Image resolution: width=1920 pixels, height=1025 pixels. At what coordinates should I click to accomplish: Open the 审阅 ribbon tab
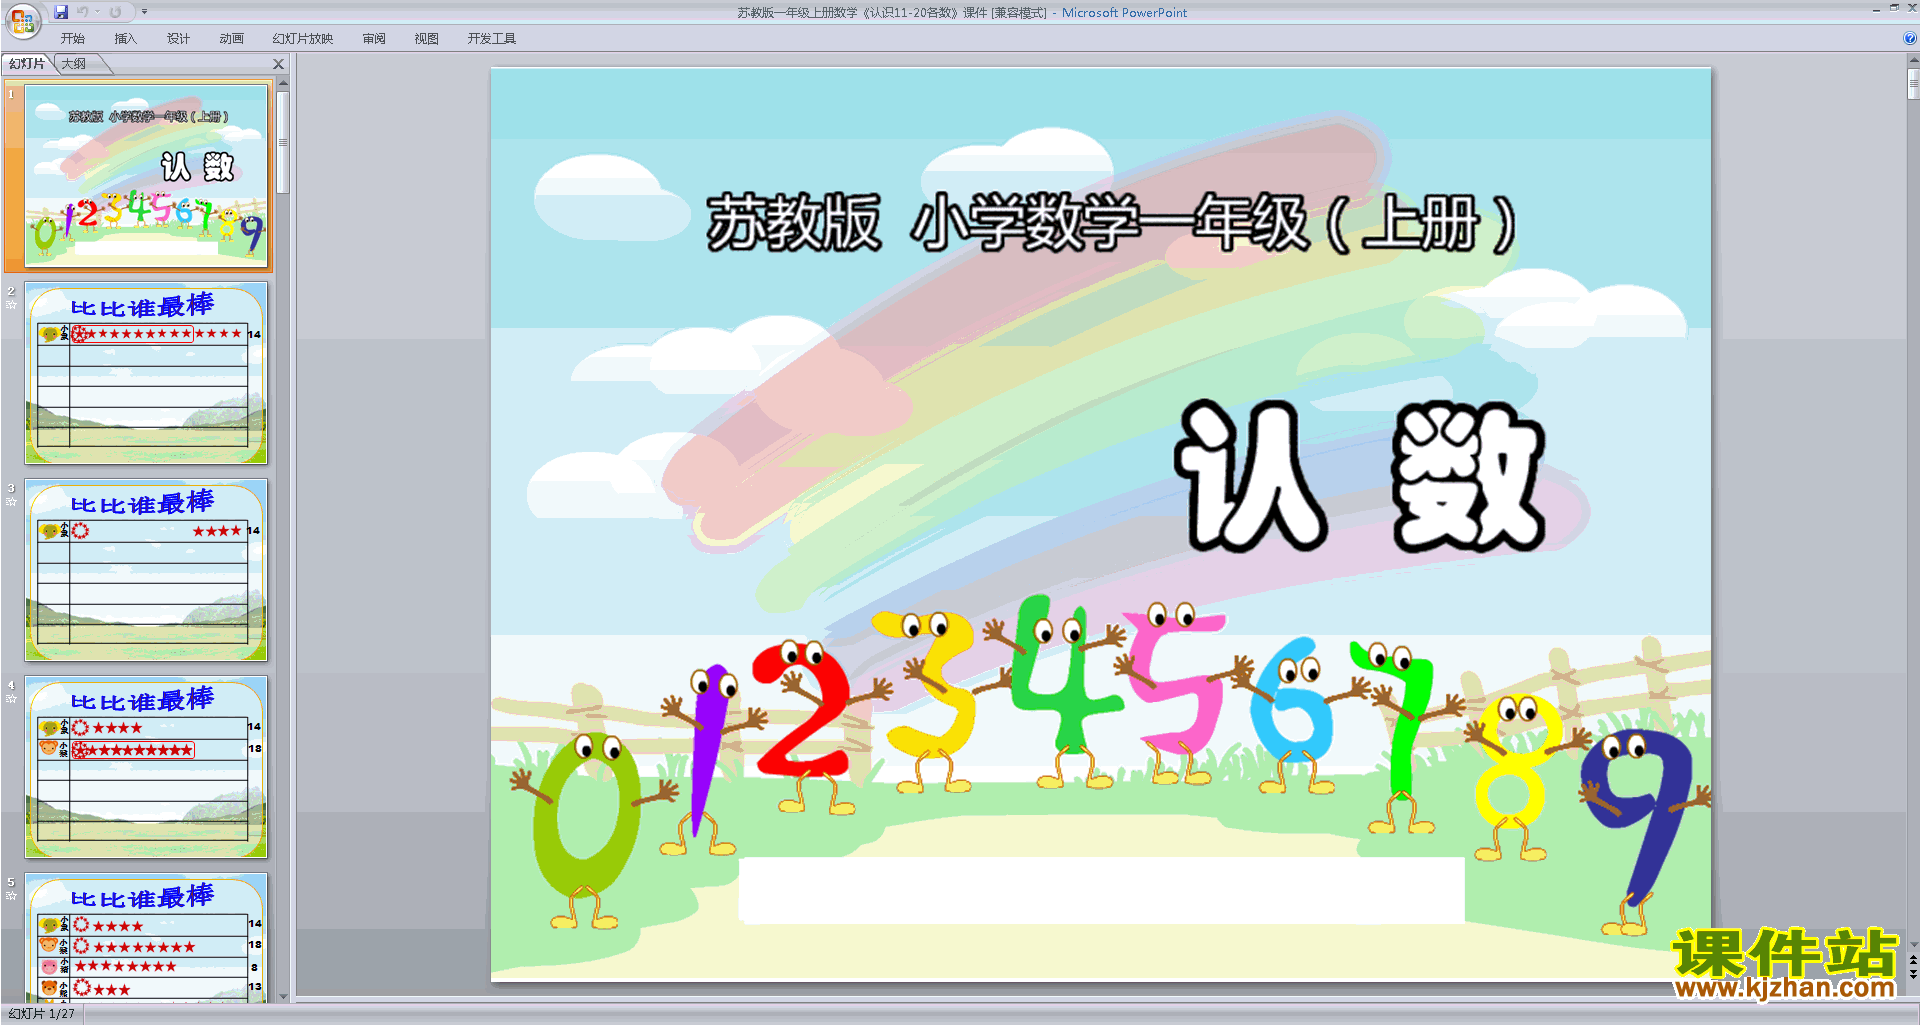[x=374, y=39]
